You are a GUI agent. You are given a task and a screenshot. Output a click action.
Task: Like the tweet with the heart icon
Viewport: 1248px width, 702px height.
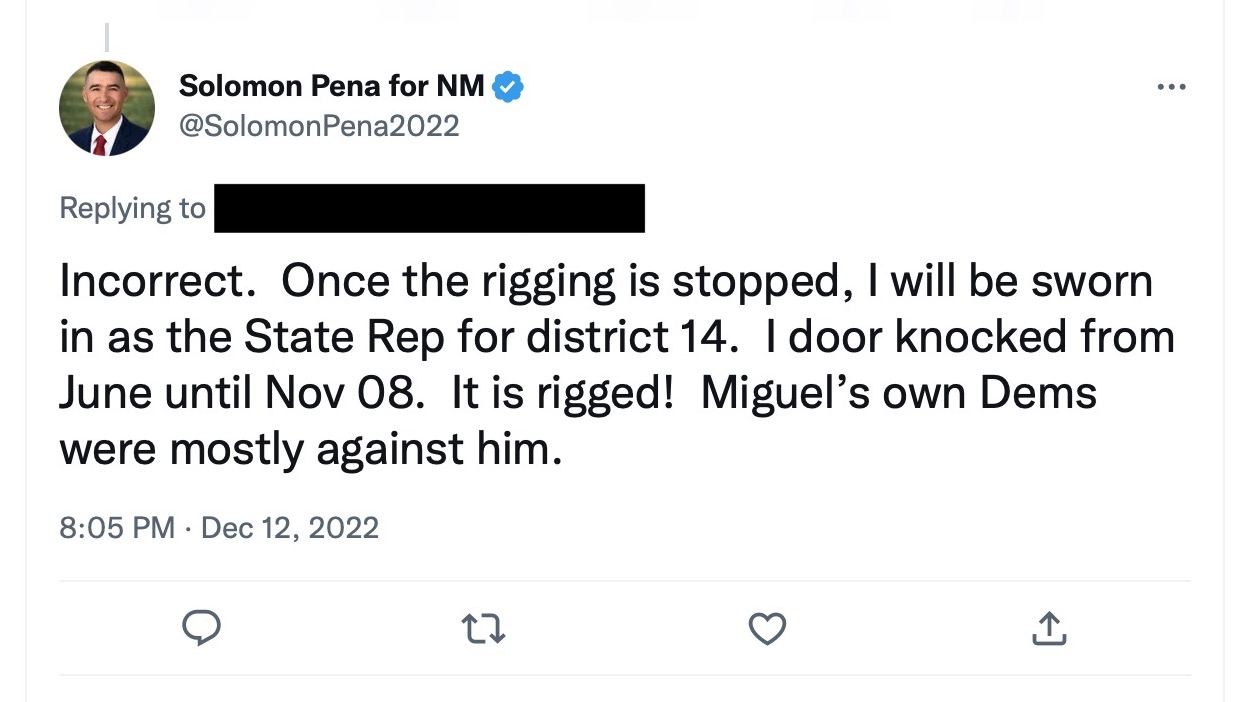coord(767,628)
